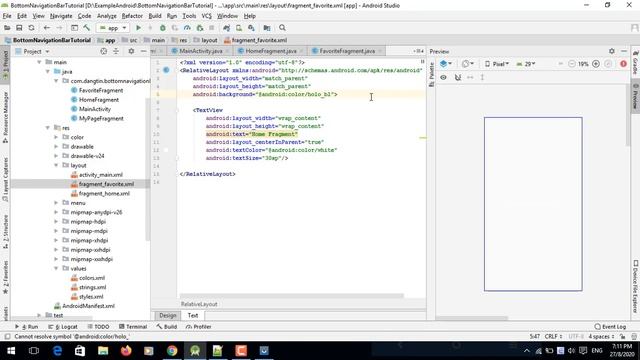Viewport: 640px width, 360px height.
Task: Open the Event Log
Action: click(610, 327)
